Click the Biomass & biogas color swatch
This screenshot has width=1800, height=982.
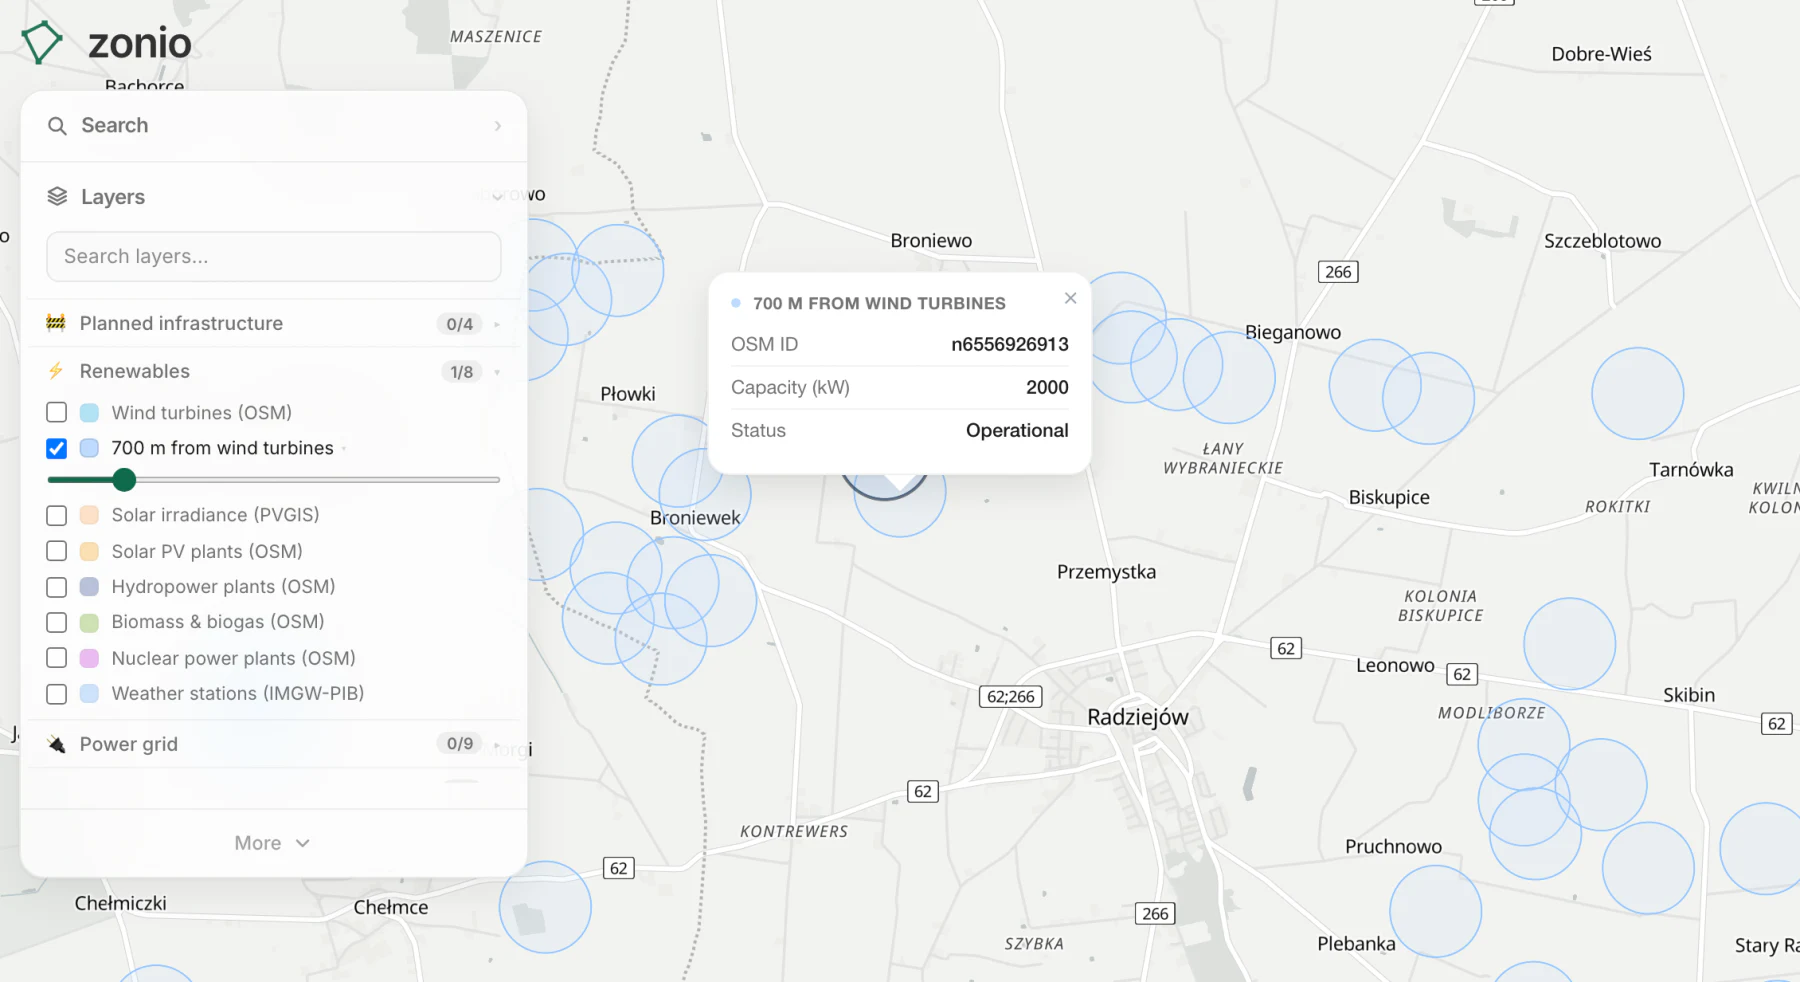pos(89,623)
